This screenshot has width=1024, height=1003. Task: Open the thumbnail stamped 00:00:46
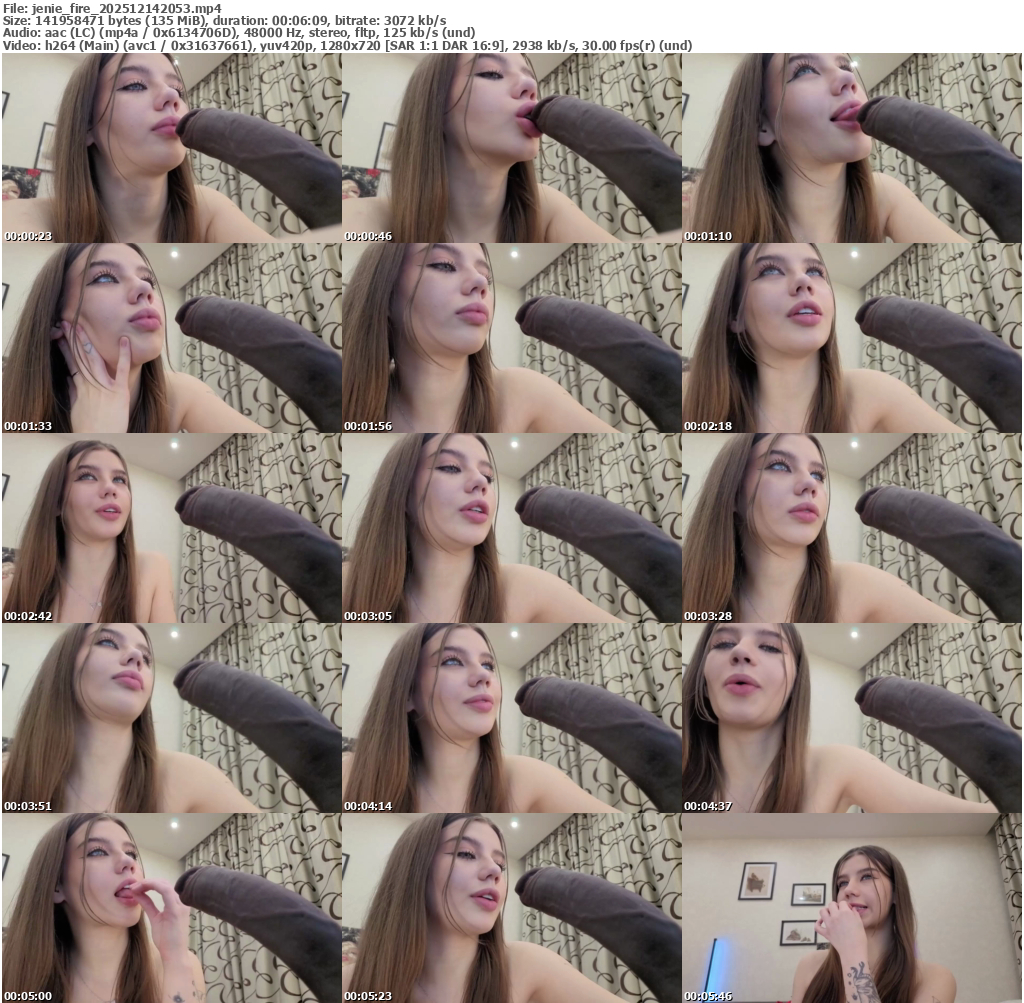point(511,148)
